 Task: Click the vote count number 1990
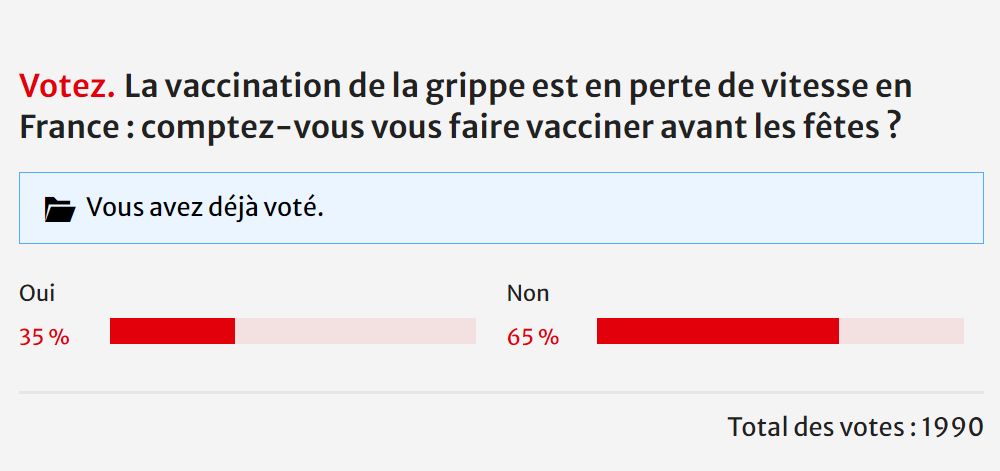[953, 427]
